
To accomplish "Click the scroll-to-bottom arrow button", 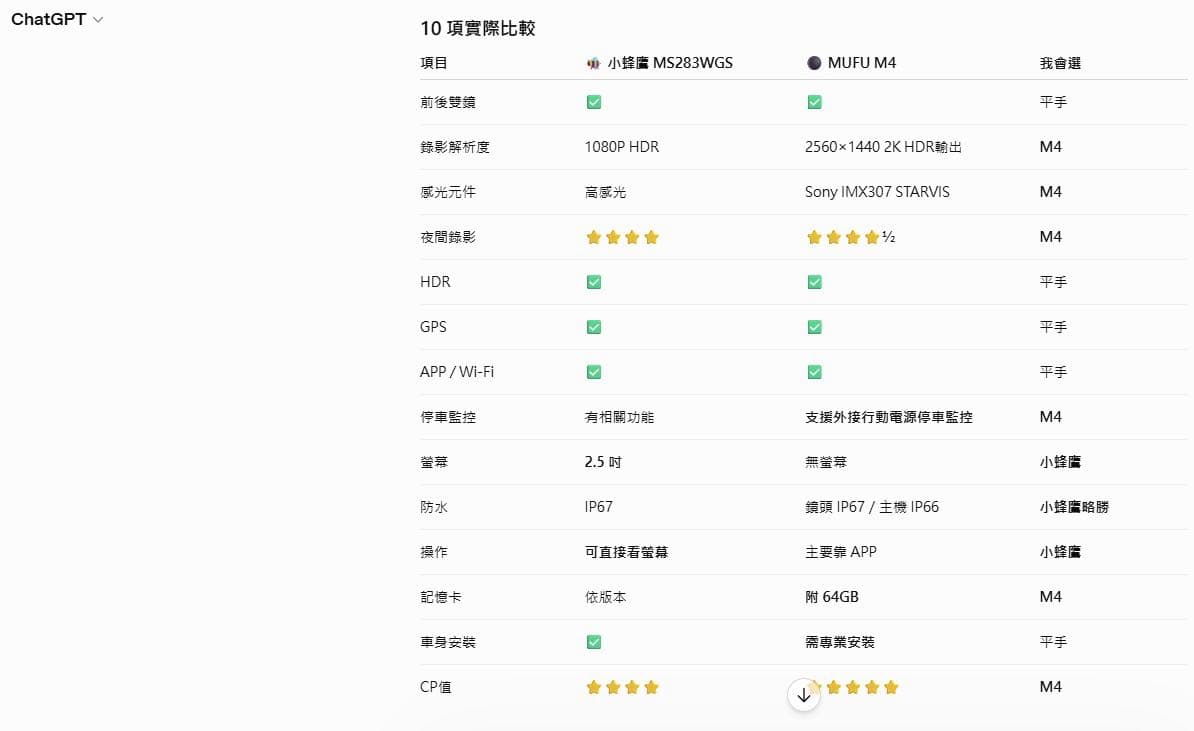I will click(x=803, y=695).
